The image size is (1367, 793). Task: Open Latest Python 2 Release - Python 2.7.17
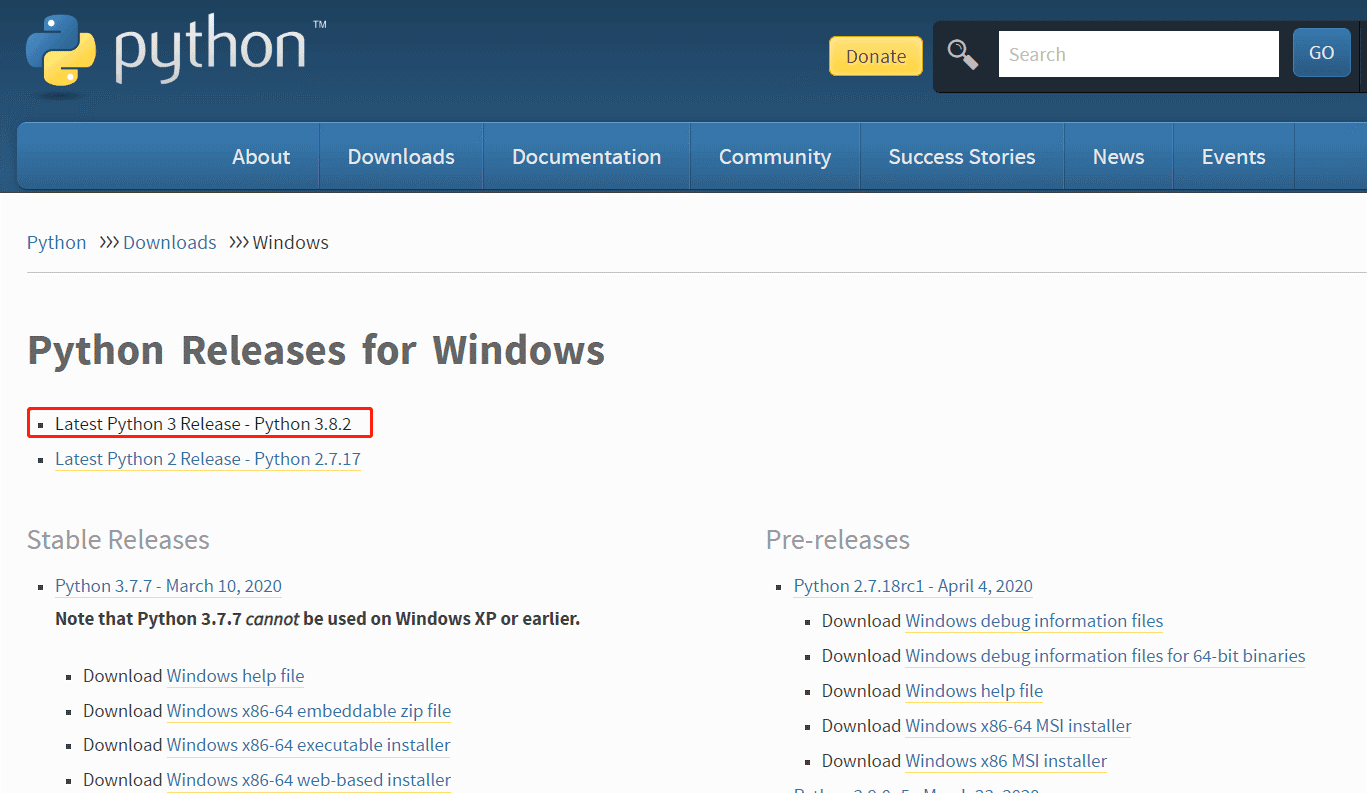[208, 459]
